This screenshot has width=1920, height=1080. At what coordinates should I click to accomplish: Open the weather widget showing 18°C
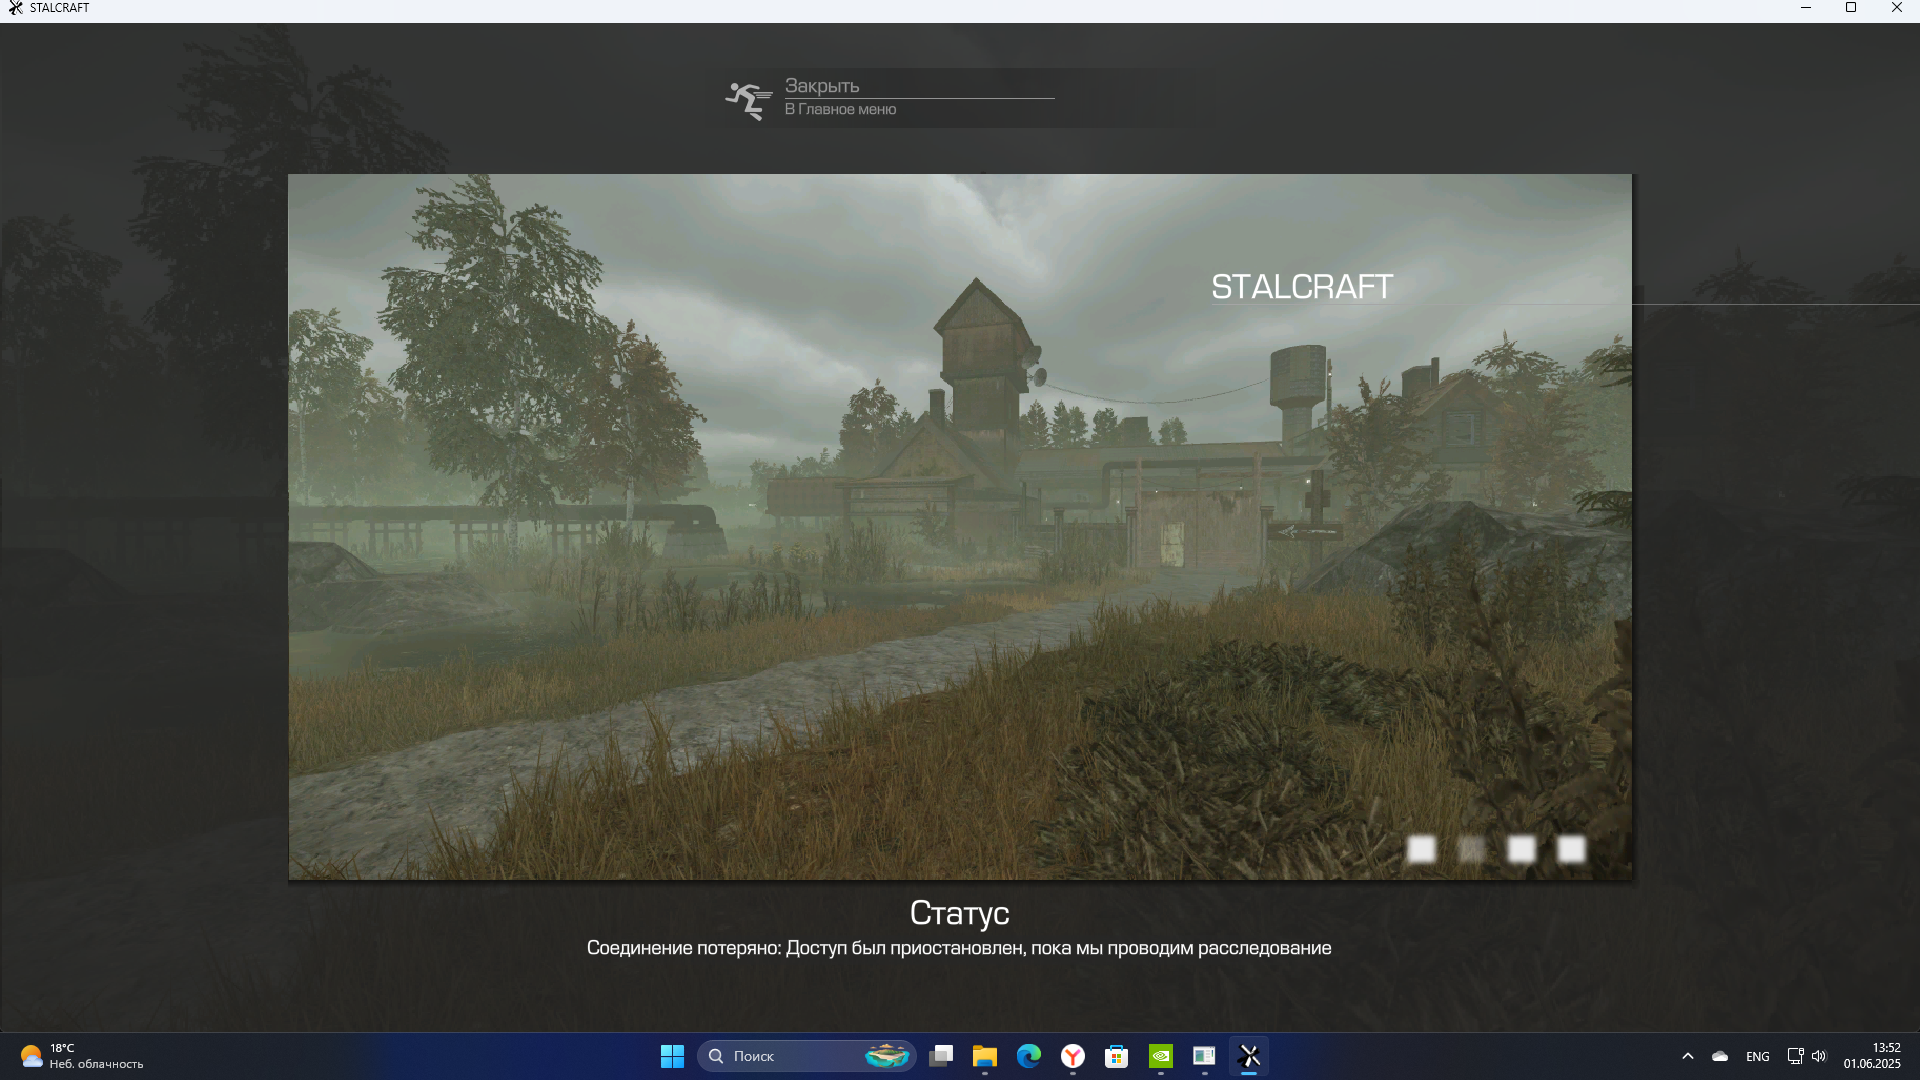click(x=82, y=1056)
